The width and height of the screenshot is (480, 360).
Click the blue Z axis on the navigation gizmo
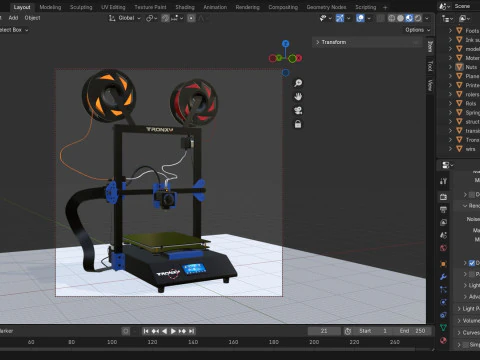285,44
